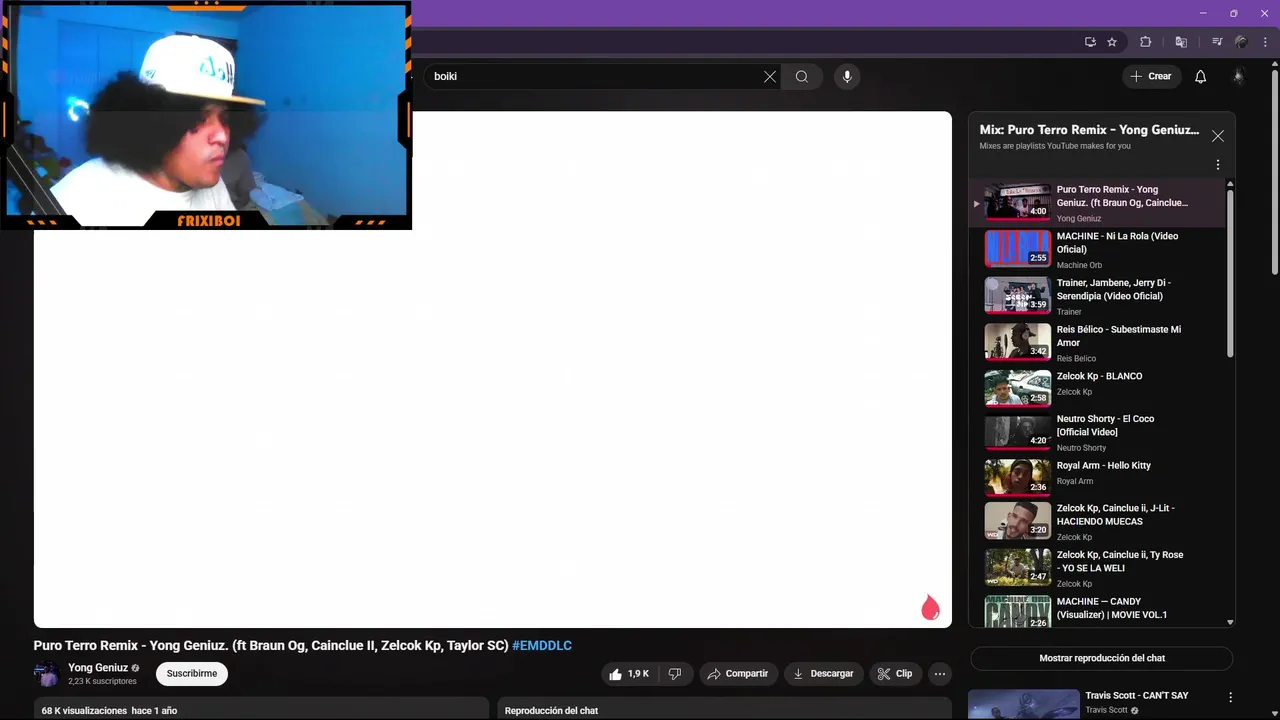Play MACHINE - Ni La Rola from playlist
This screenshot has height=720, width=1280.
[1097, 250]
